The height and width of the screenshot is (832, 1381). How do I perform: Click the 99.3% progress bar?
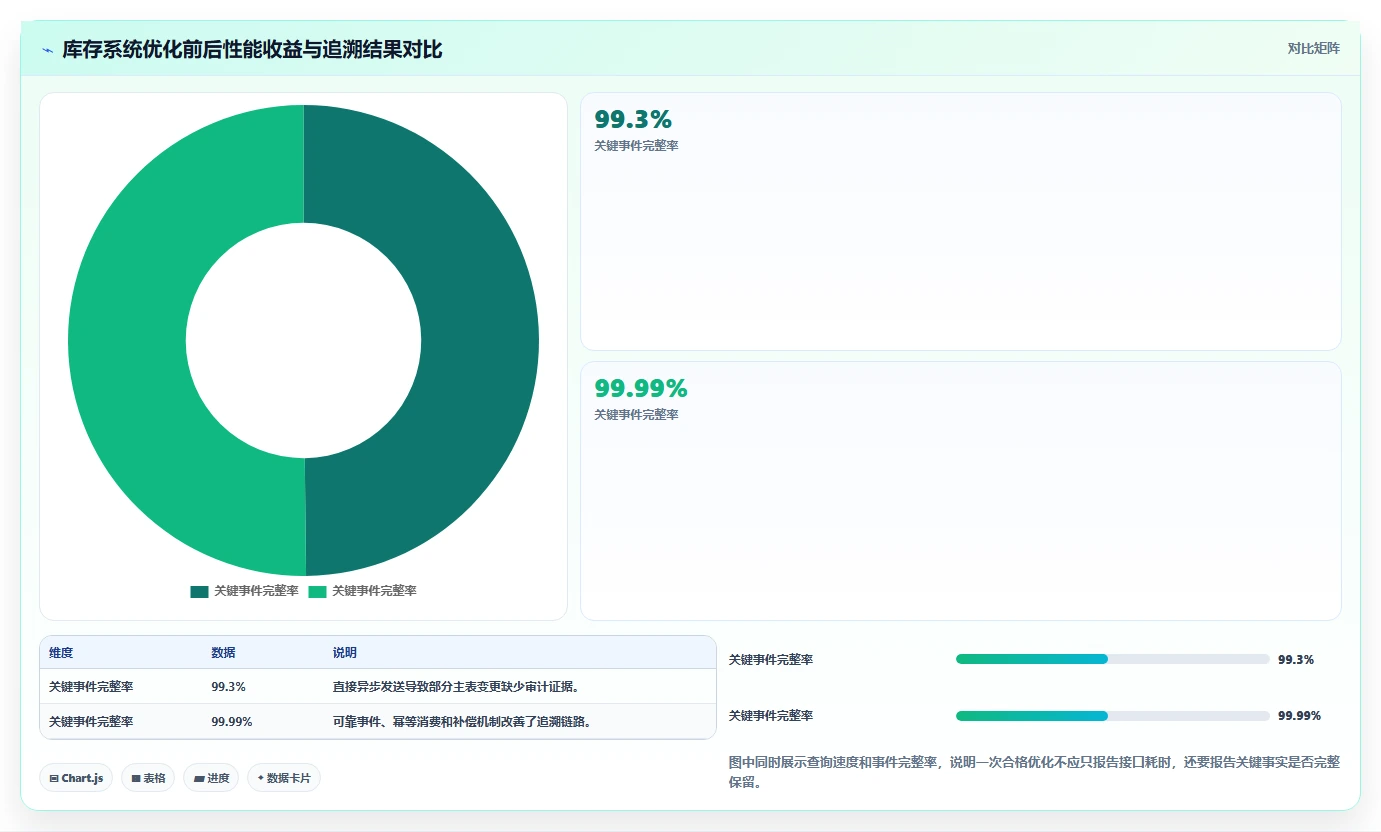(x=1112, y=659)
